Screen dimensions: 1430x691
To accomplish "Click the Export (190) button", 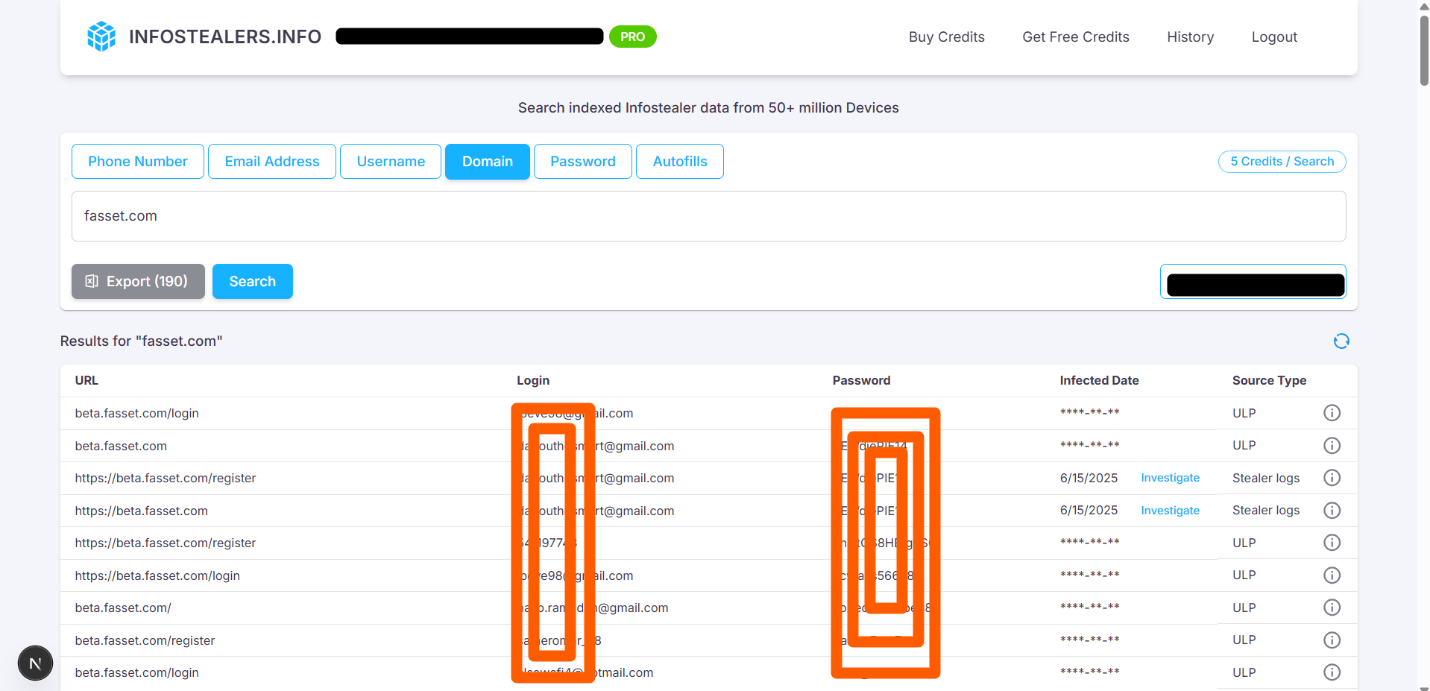I will coord(138,281).
